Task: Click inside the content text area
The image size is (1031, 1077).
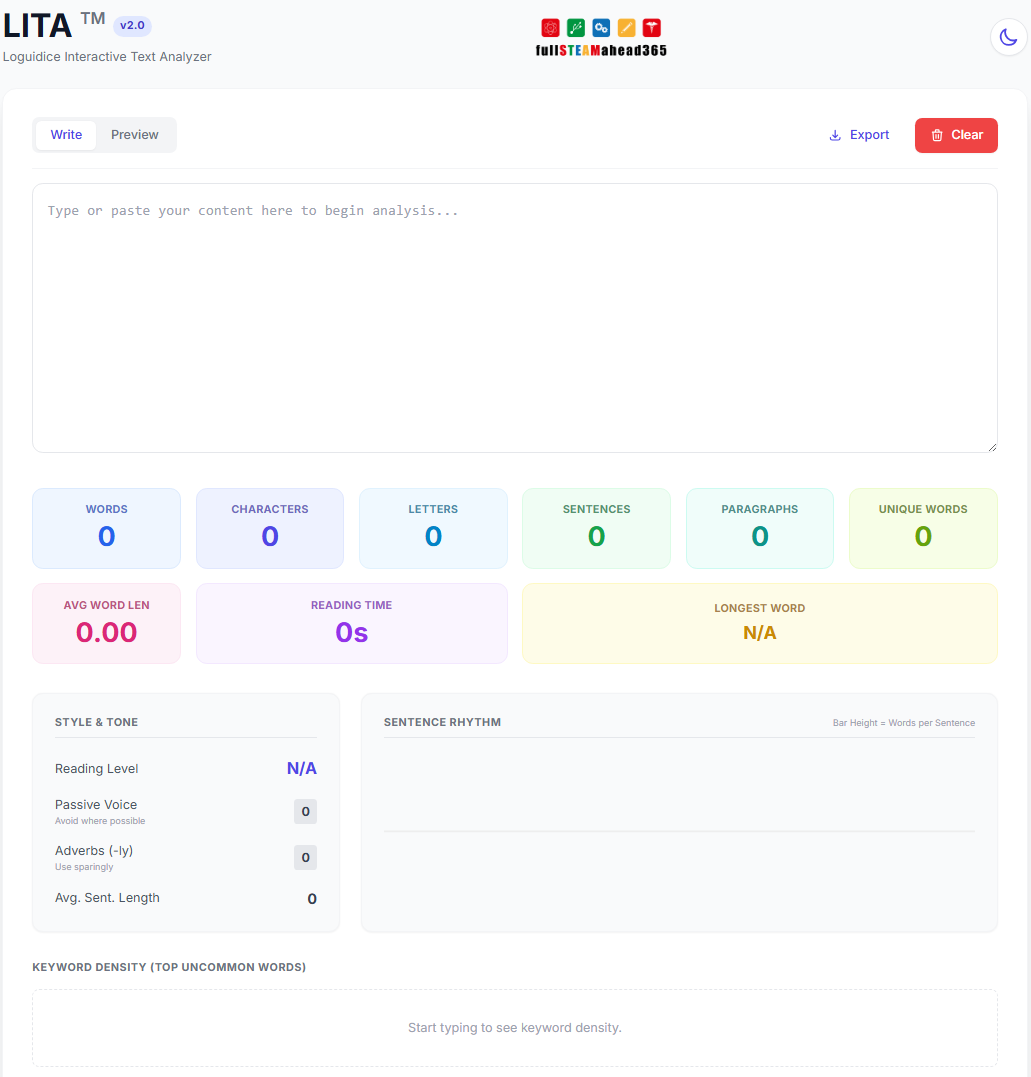Action: [514, 318]
